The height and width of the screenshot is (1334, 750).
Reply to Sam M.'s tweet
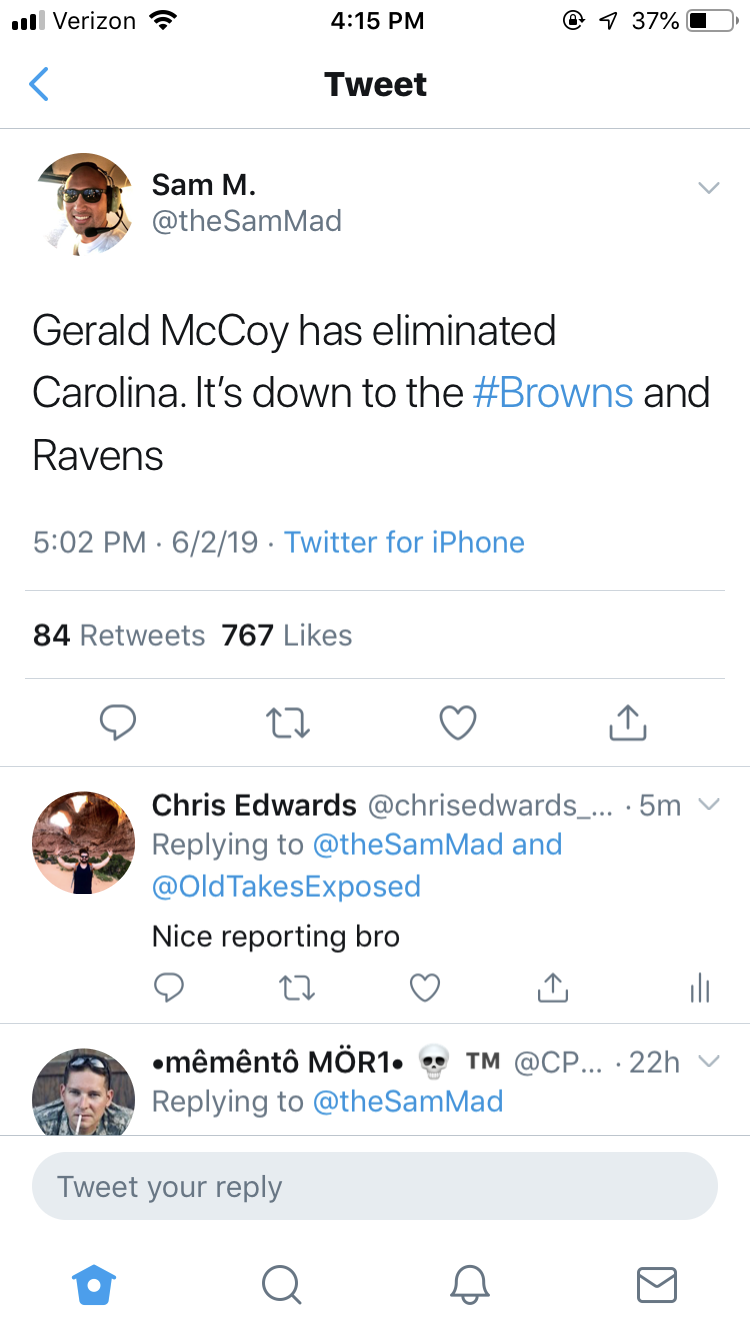(118, 722)
